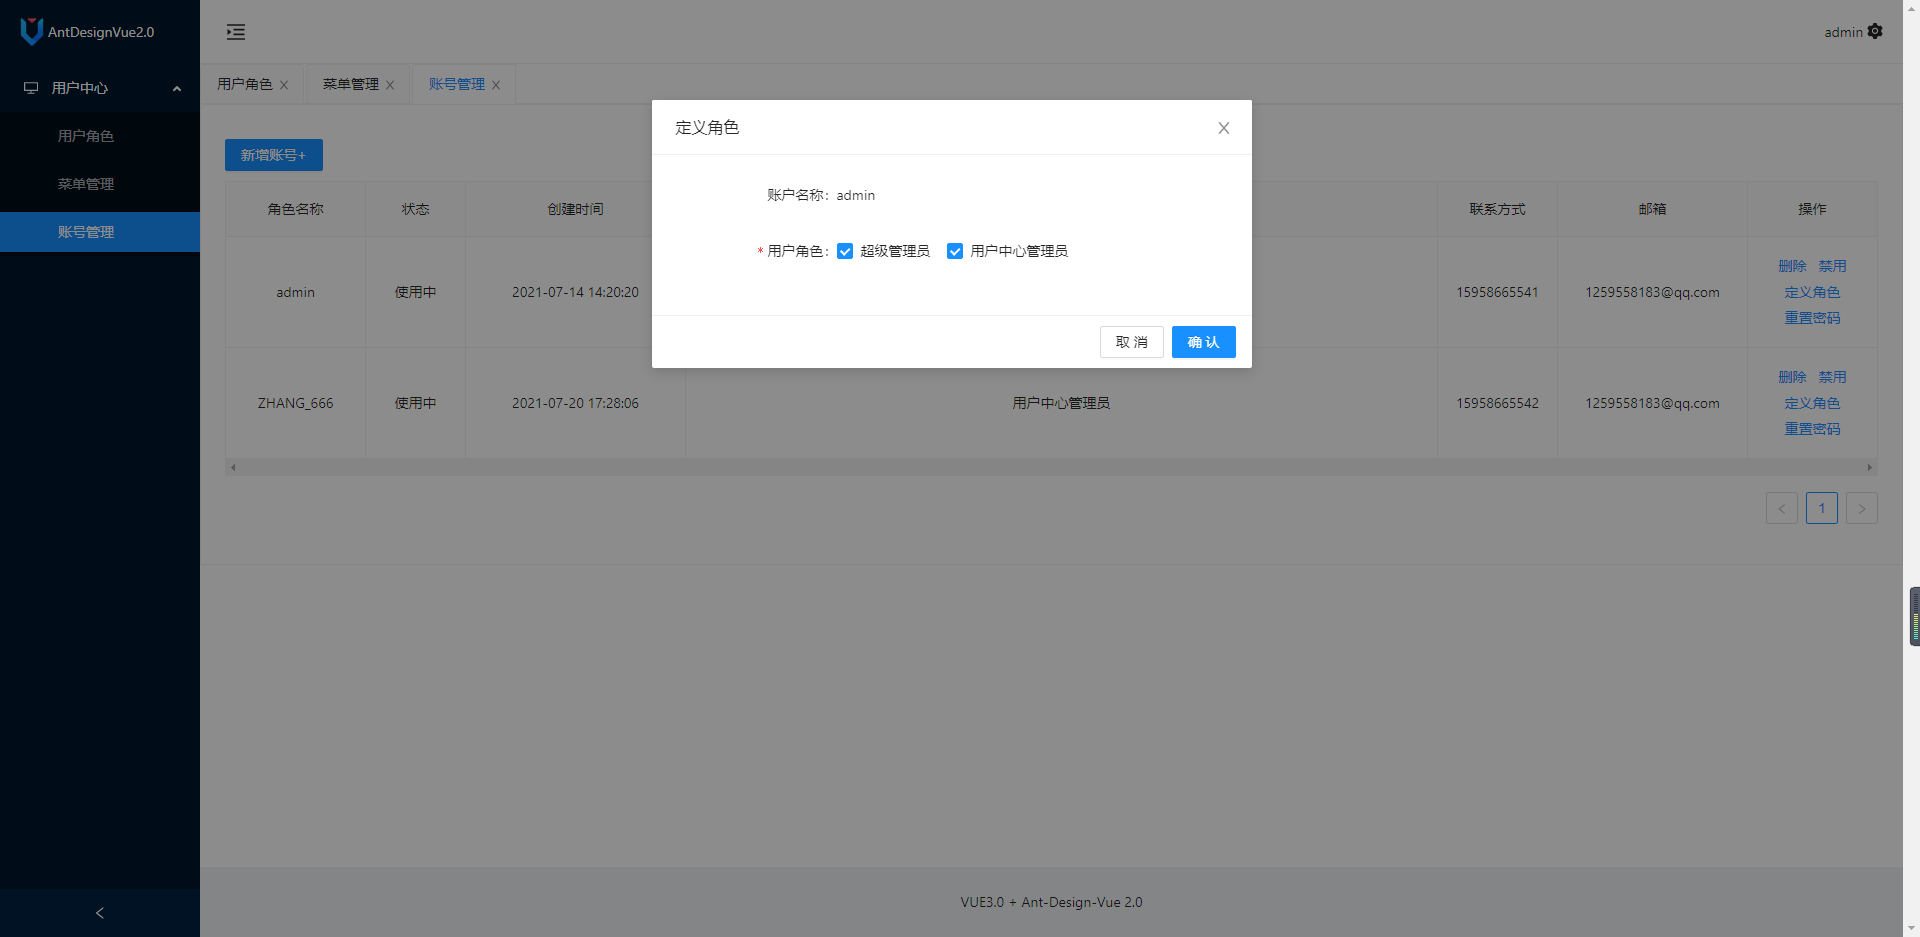Toggle the sidebar menu fold icon
The height and width of the screenshot is (937, 1920).
click(236, 32)
